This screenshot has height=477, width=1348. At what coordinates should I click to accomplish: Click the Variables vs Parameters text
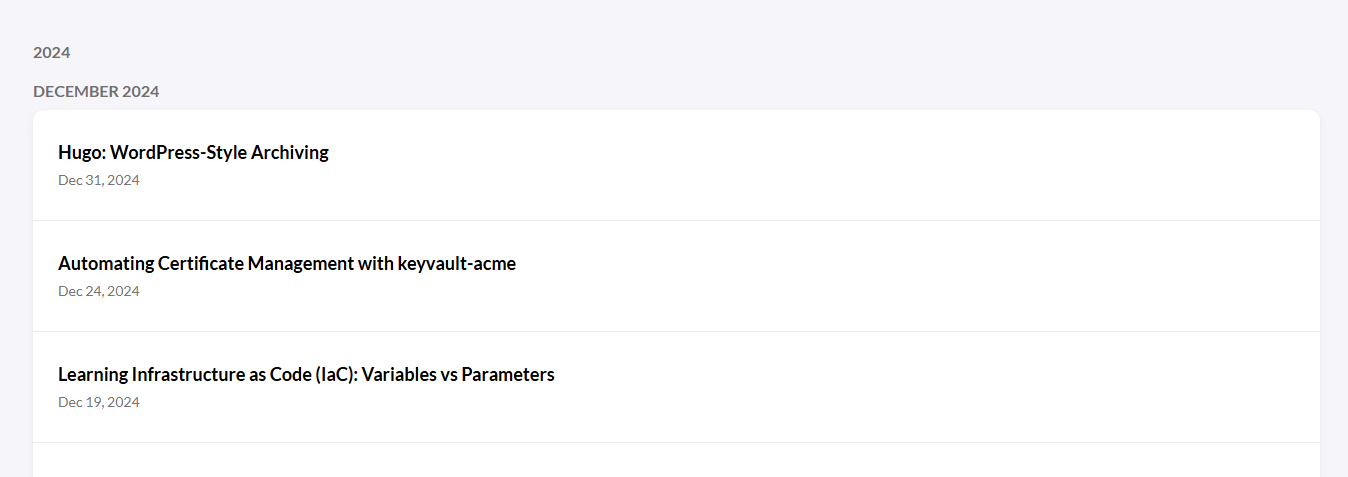458,375
